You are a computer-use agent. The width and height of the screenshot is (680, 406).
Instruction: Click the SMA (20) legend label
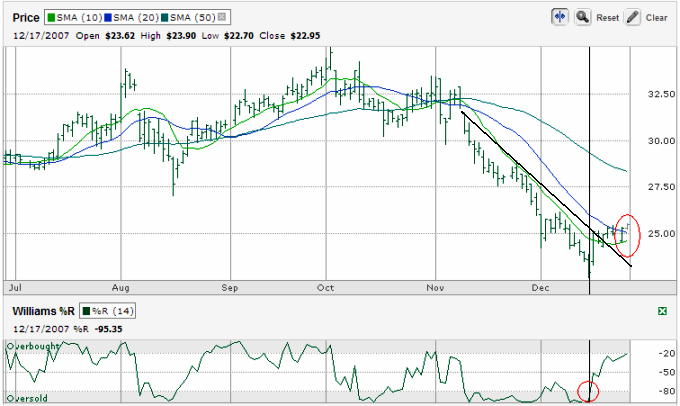point(136,17)
